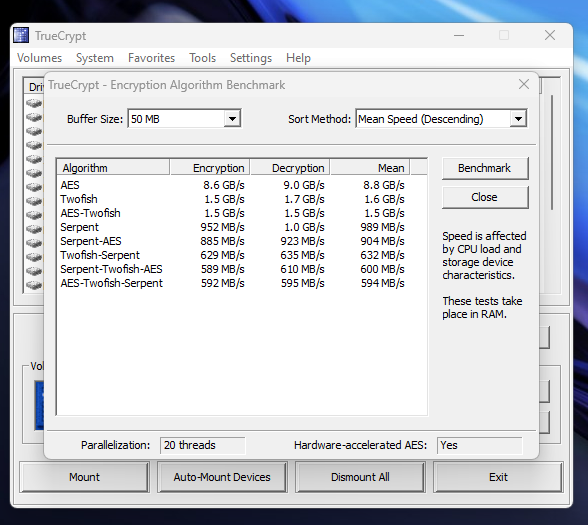Click the 629 MB/s encryption value
Image resolution: width=588 pixels, height=525 pixels.
(222, 255)
